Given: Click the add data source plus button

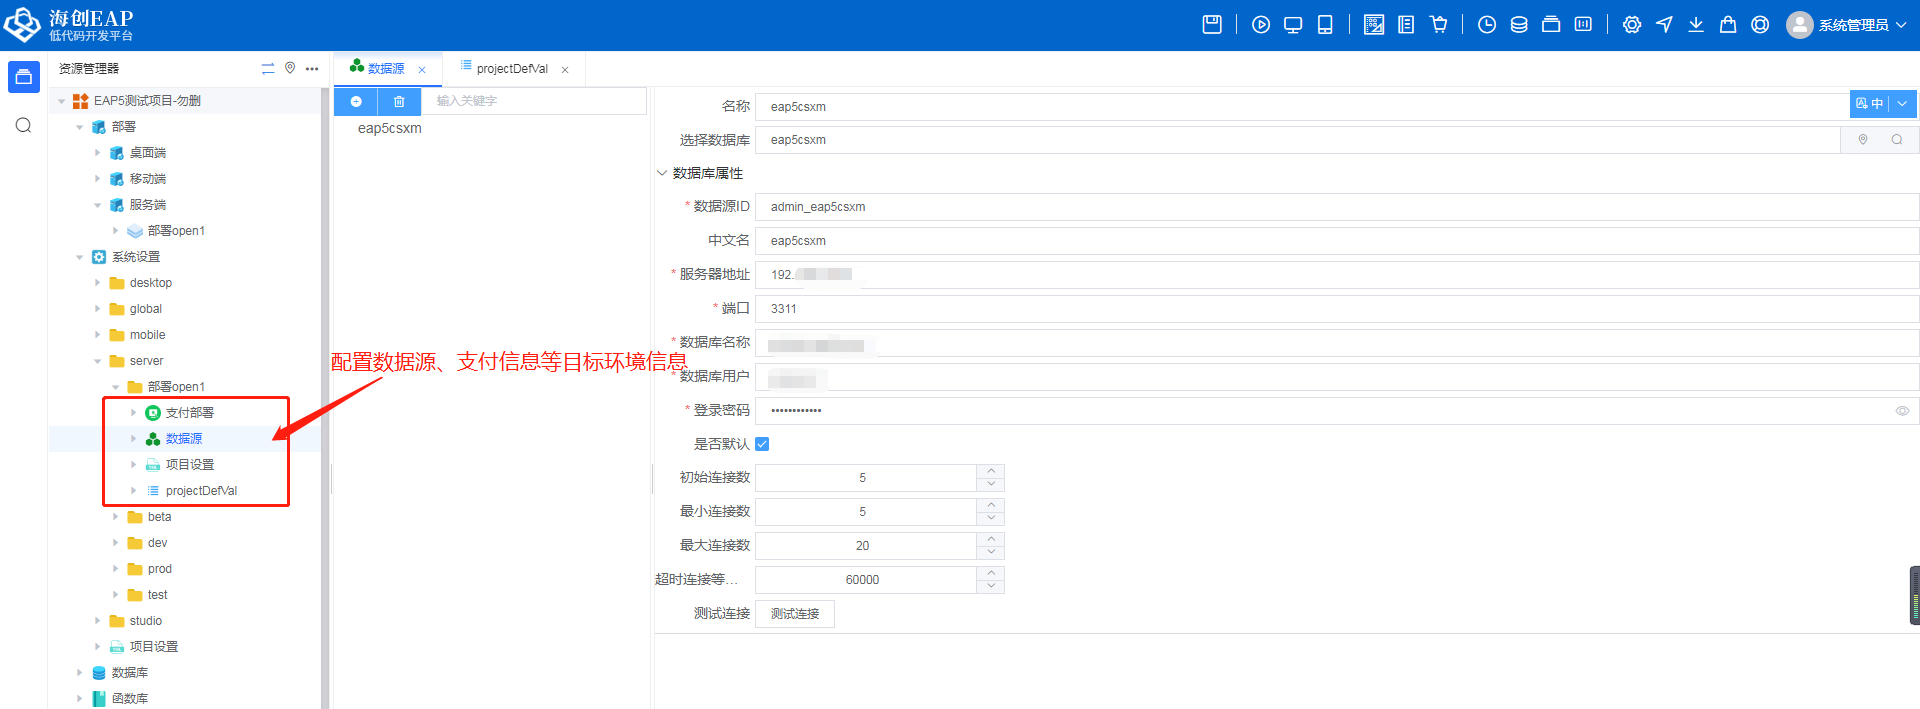Looking at the screenshot, I should 356,101.
